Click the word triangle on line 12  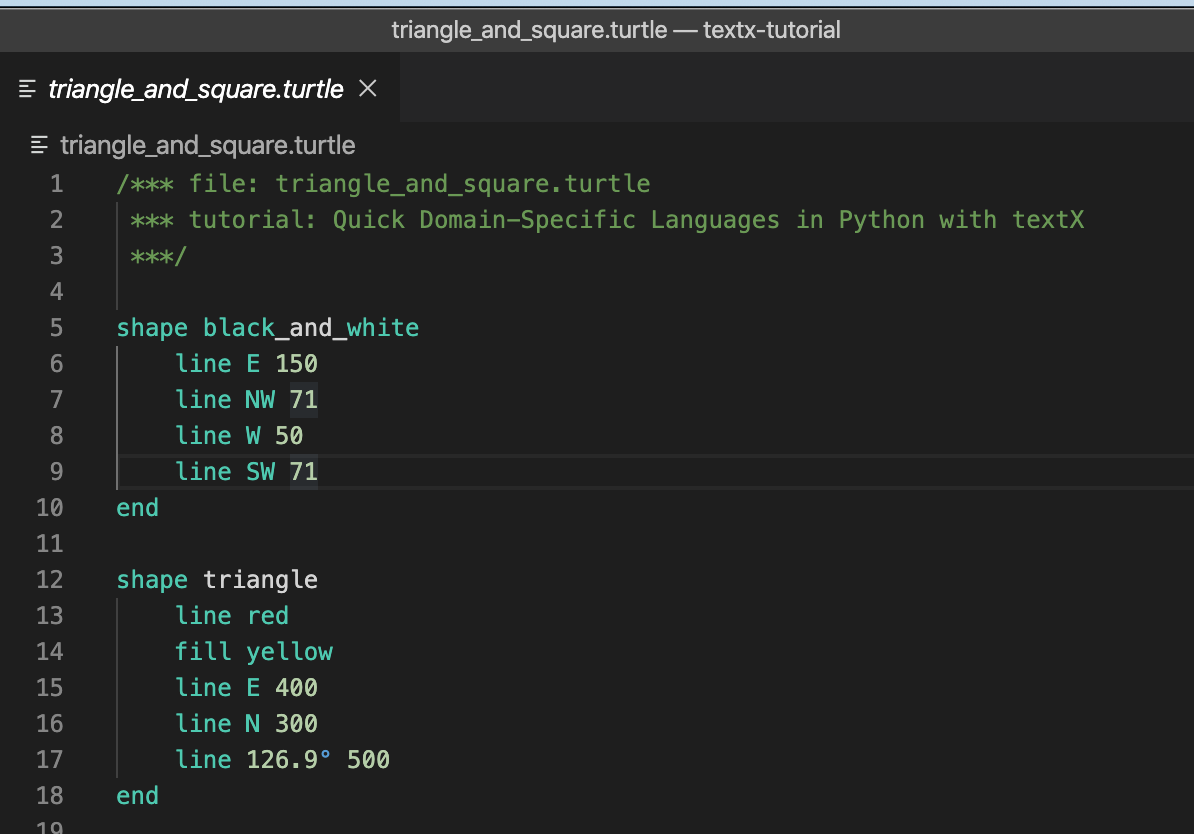point(260,580)
